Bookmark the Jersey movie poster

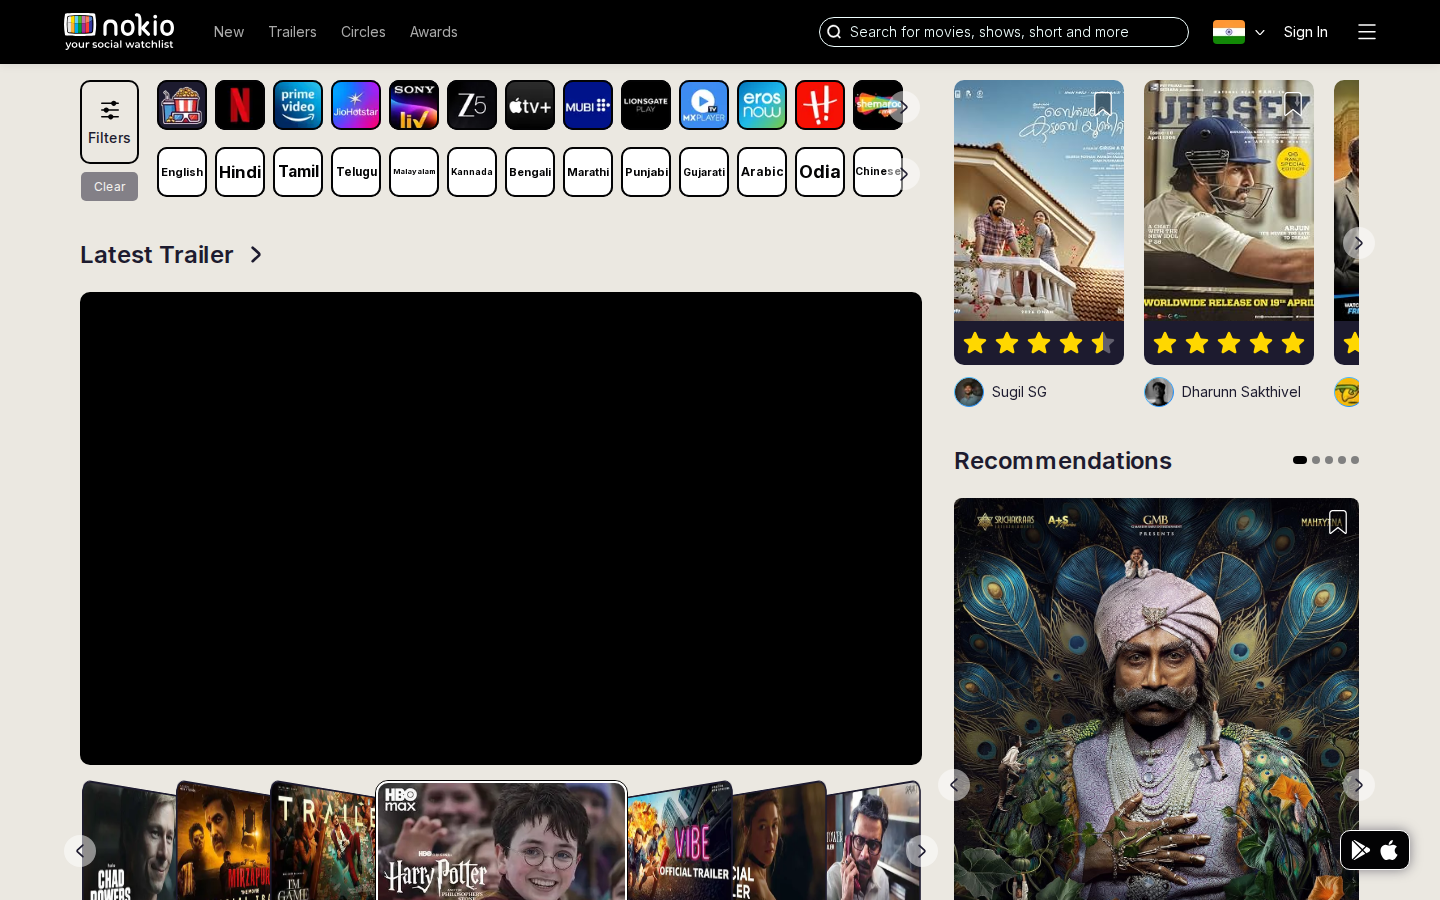pyautogui.click(x=1292, y=104)
